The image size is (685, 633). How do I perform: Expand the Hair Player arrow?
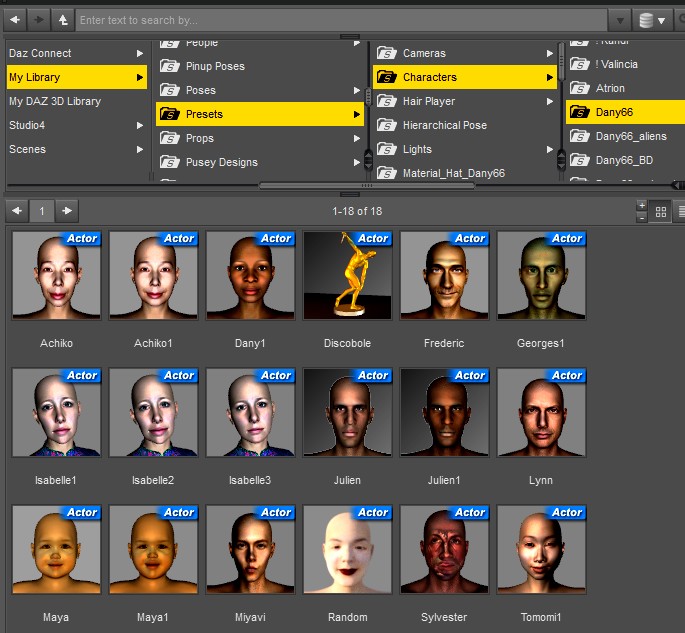pyautogui.click(x=550, y=101)
